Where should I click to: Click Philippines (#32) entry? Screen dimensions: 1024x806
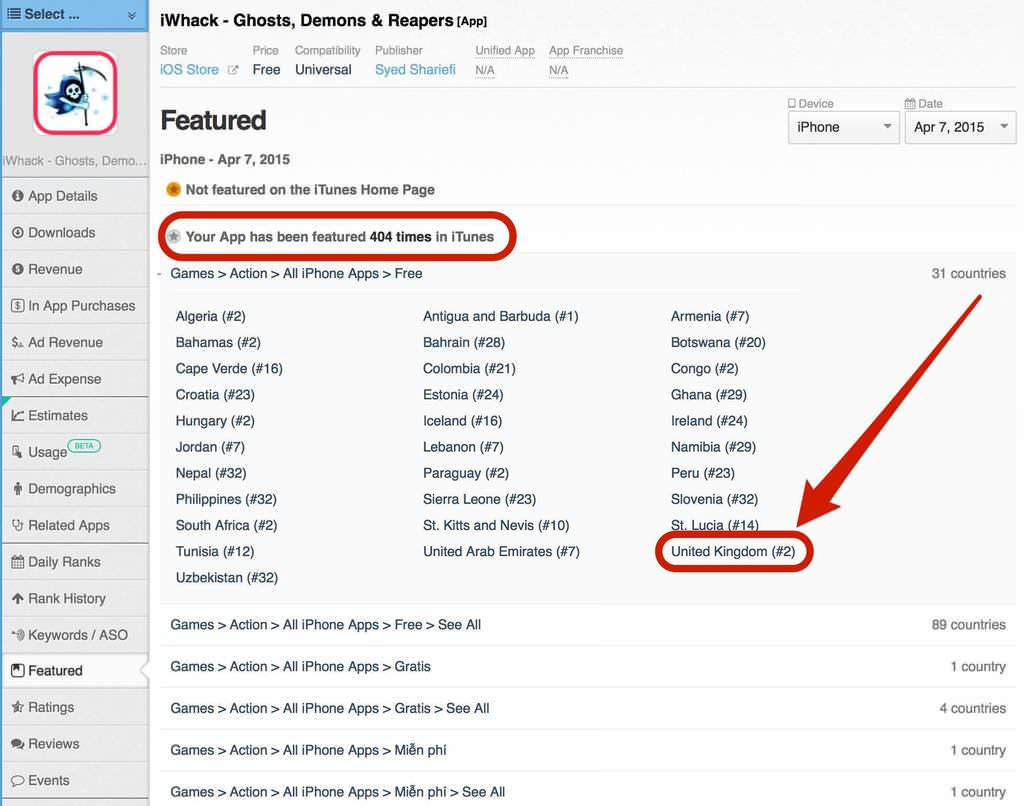[226, 500]
